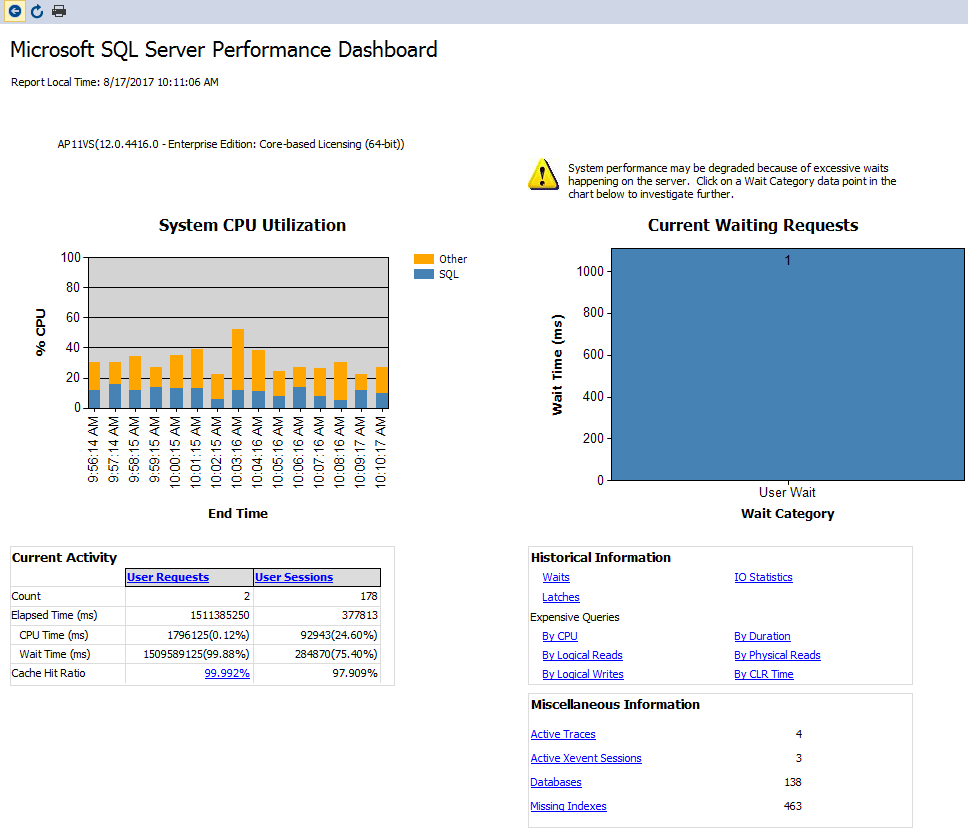Open the Active Traces link
The image size is (968, 836).
(x=562, y=734)
